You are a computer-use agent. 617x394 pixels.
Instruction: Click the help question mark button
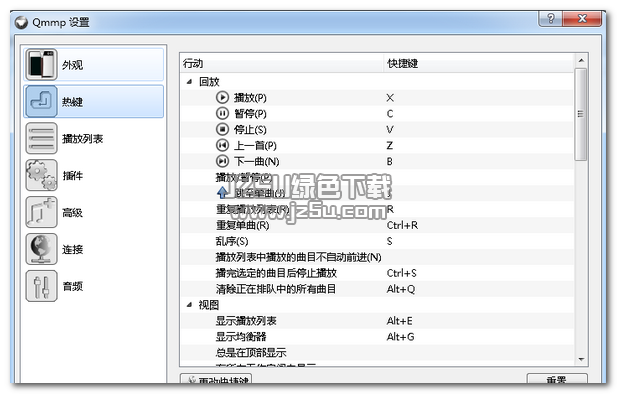tap(550, 18)
